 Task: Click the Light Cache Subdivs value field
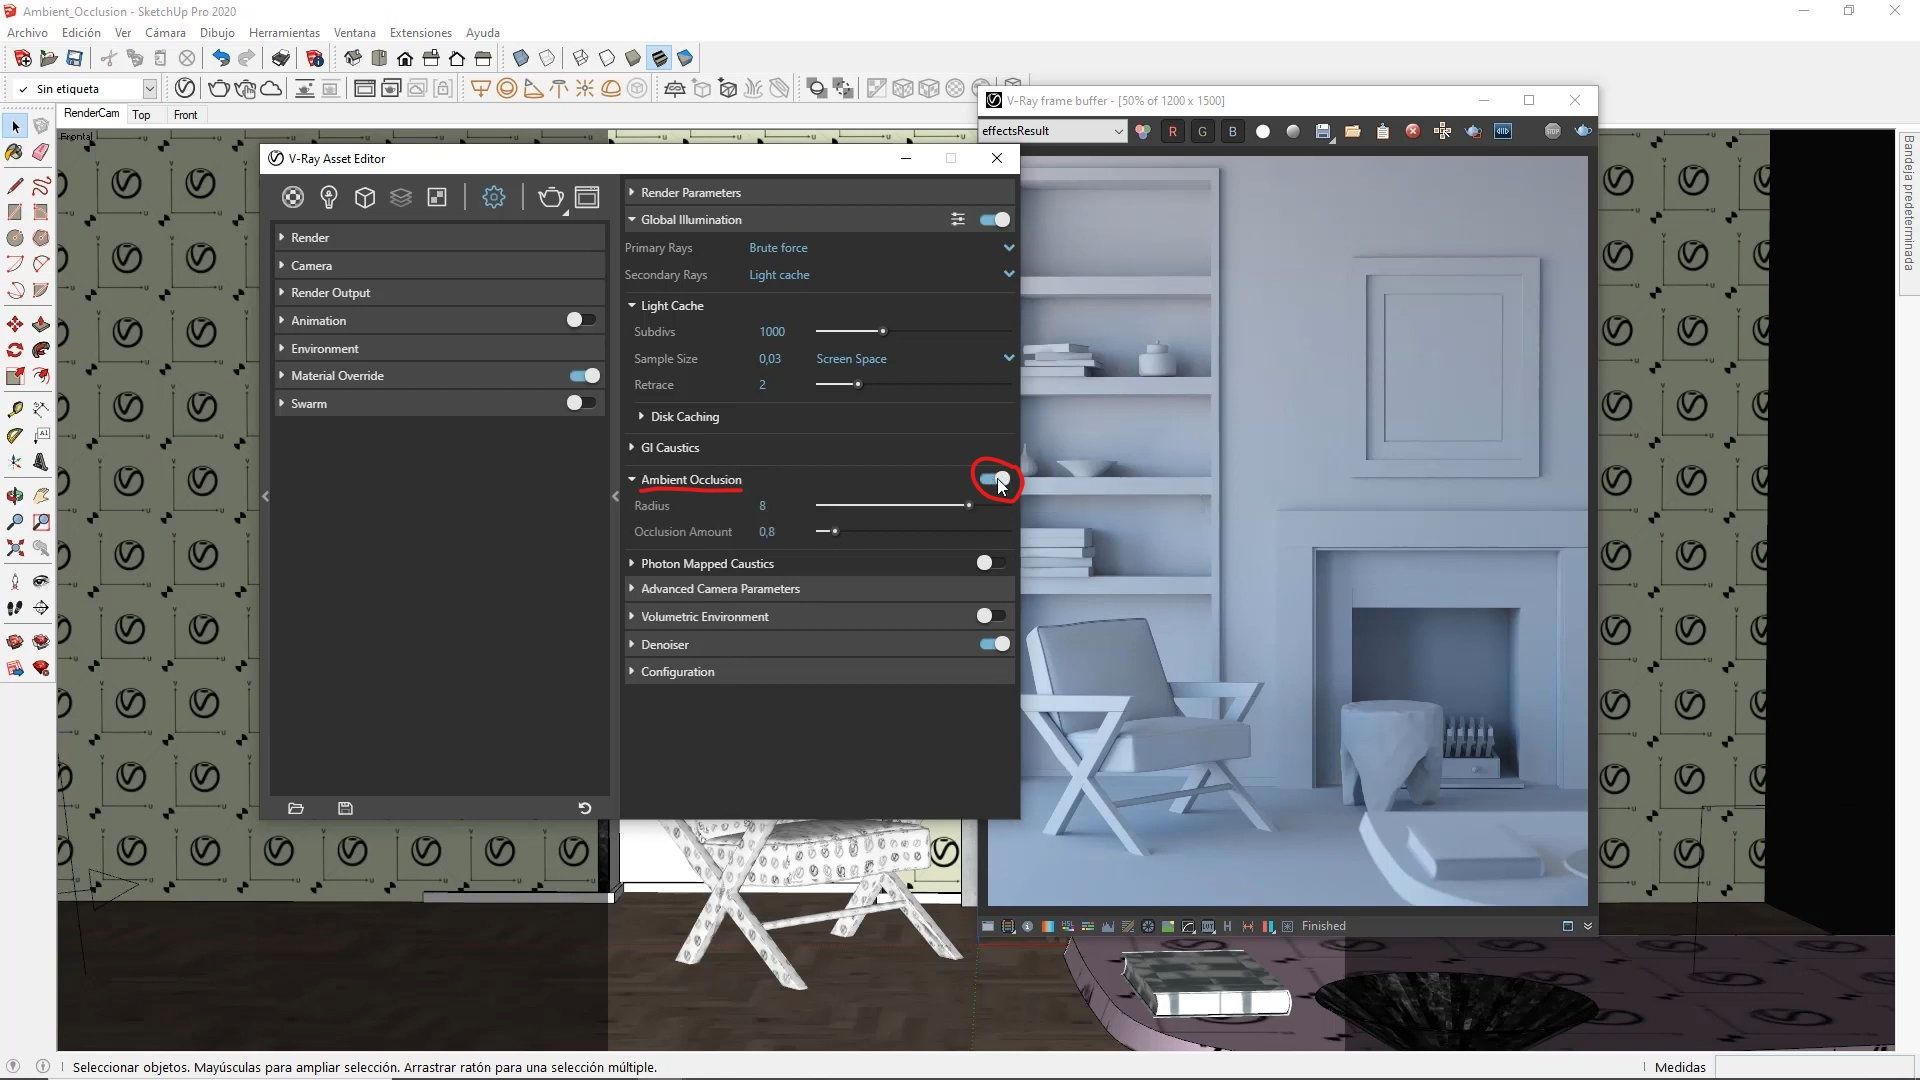pyautogui.click(x=772, y=332)
